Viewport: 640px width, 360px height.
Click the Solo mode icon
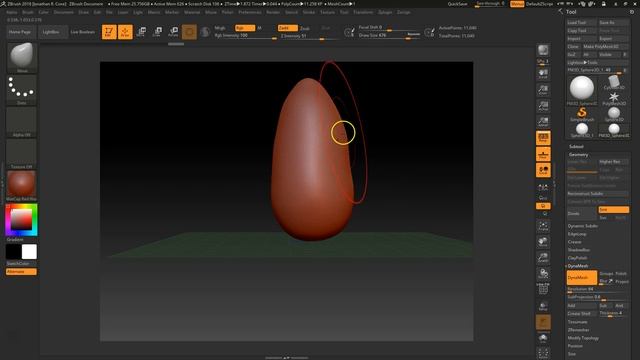[543, 338]
